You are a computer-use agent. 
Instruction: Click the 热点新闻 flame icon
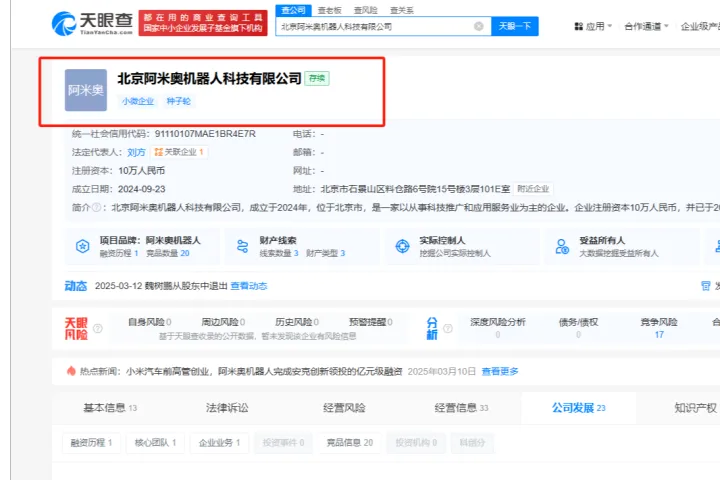pyautogui.click(x=71, y=371)
